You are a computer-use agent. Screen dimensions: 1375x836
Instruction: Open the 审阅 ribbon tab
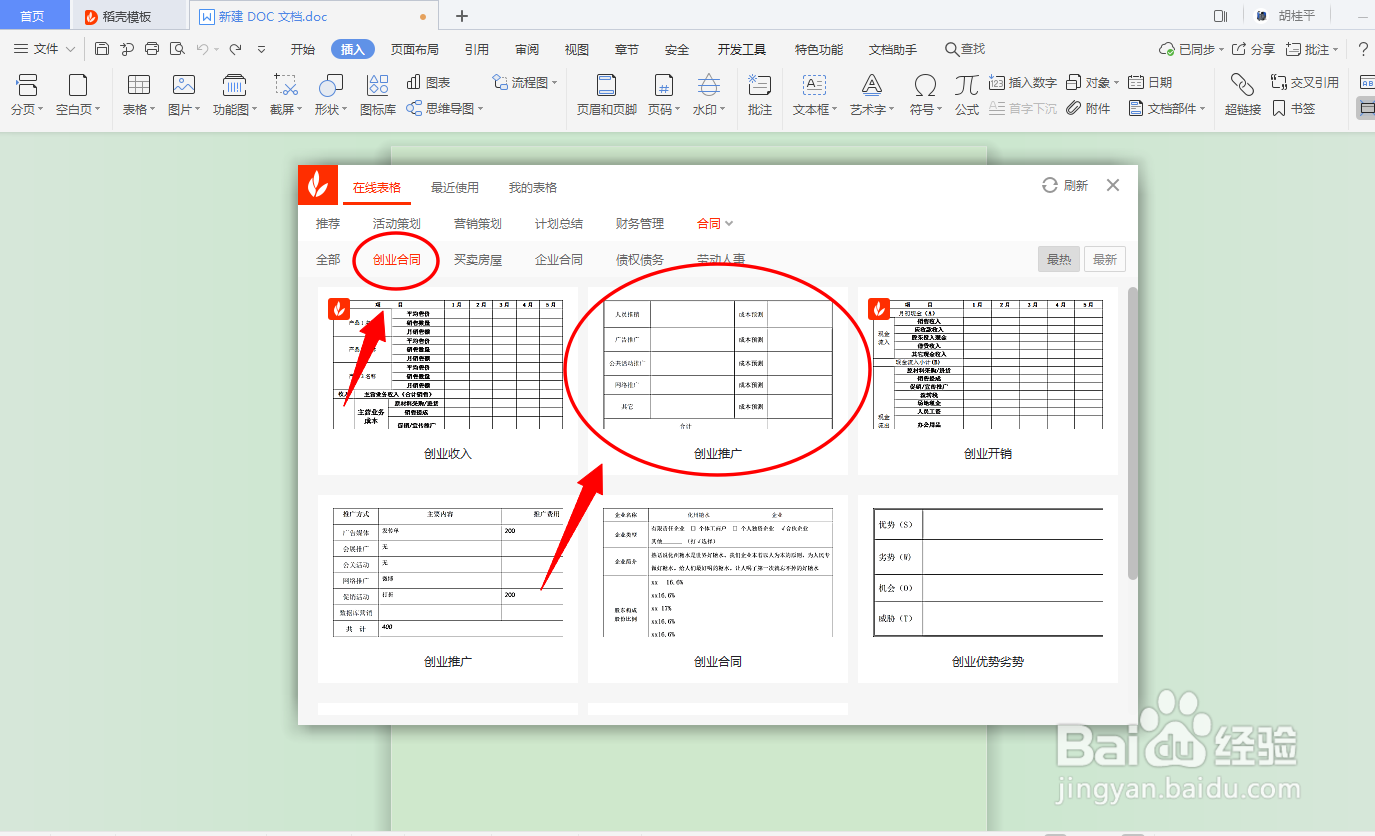pyautogui.click(x=527, y=49)
